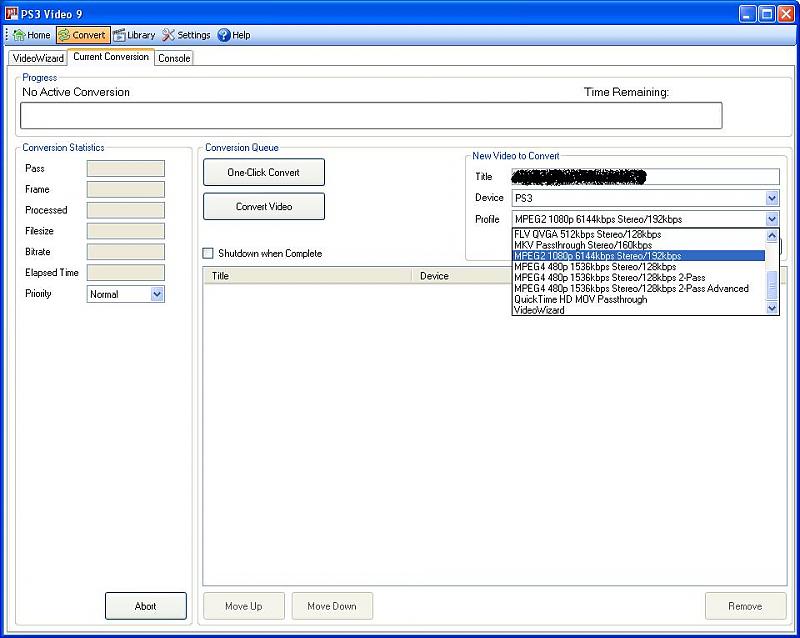This screenshot has height=638, width=800.
Task: Click the conversion progress bar
Action: 371,116
